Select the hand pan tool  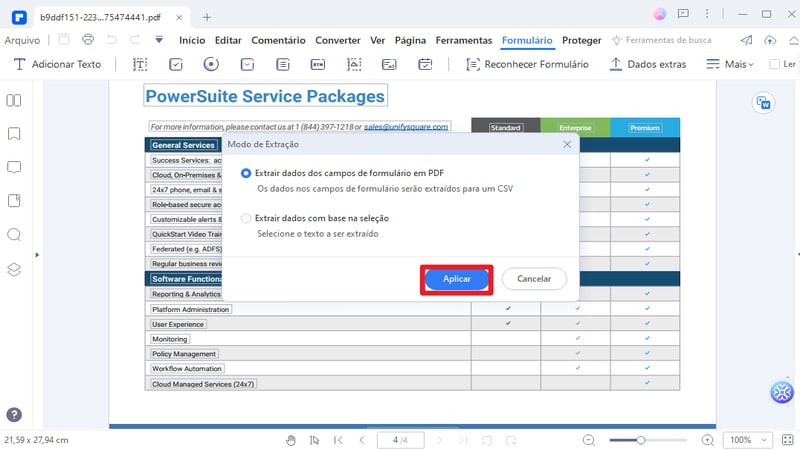[x=290, y=440]
